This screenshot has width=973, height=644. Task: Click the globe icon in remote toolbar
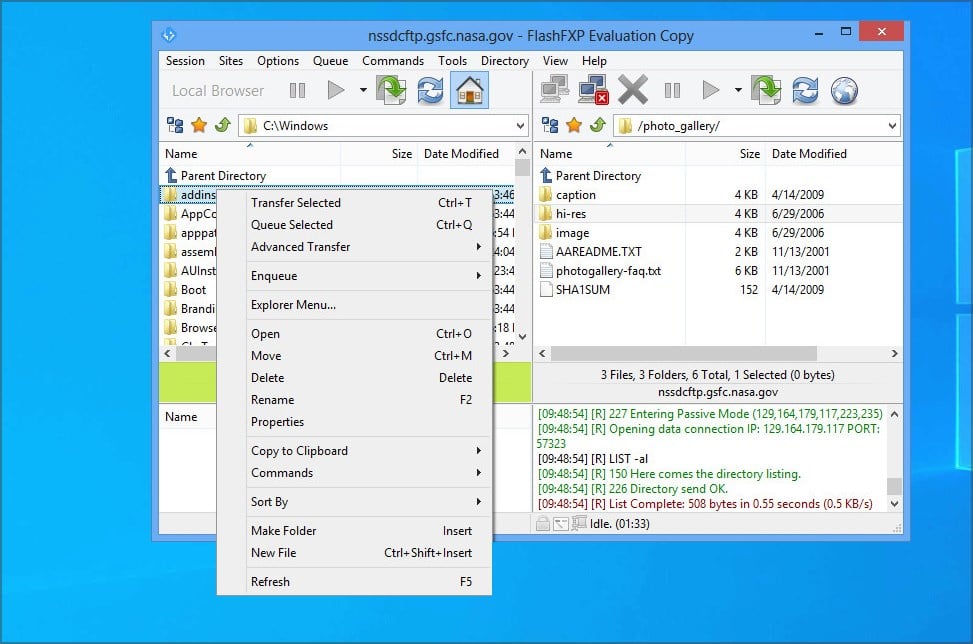point(844,91)
